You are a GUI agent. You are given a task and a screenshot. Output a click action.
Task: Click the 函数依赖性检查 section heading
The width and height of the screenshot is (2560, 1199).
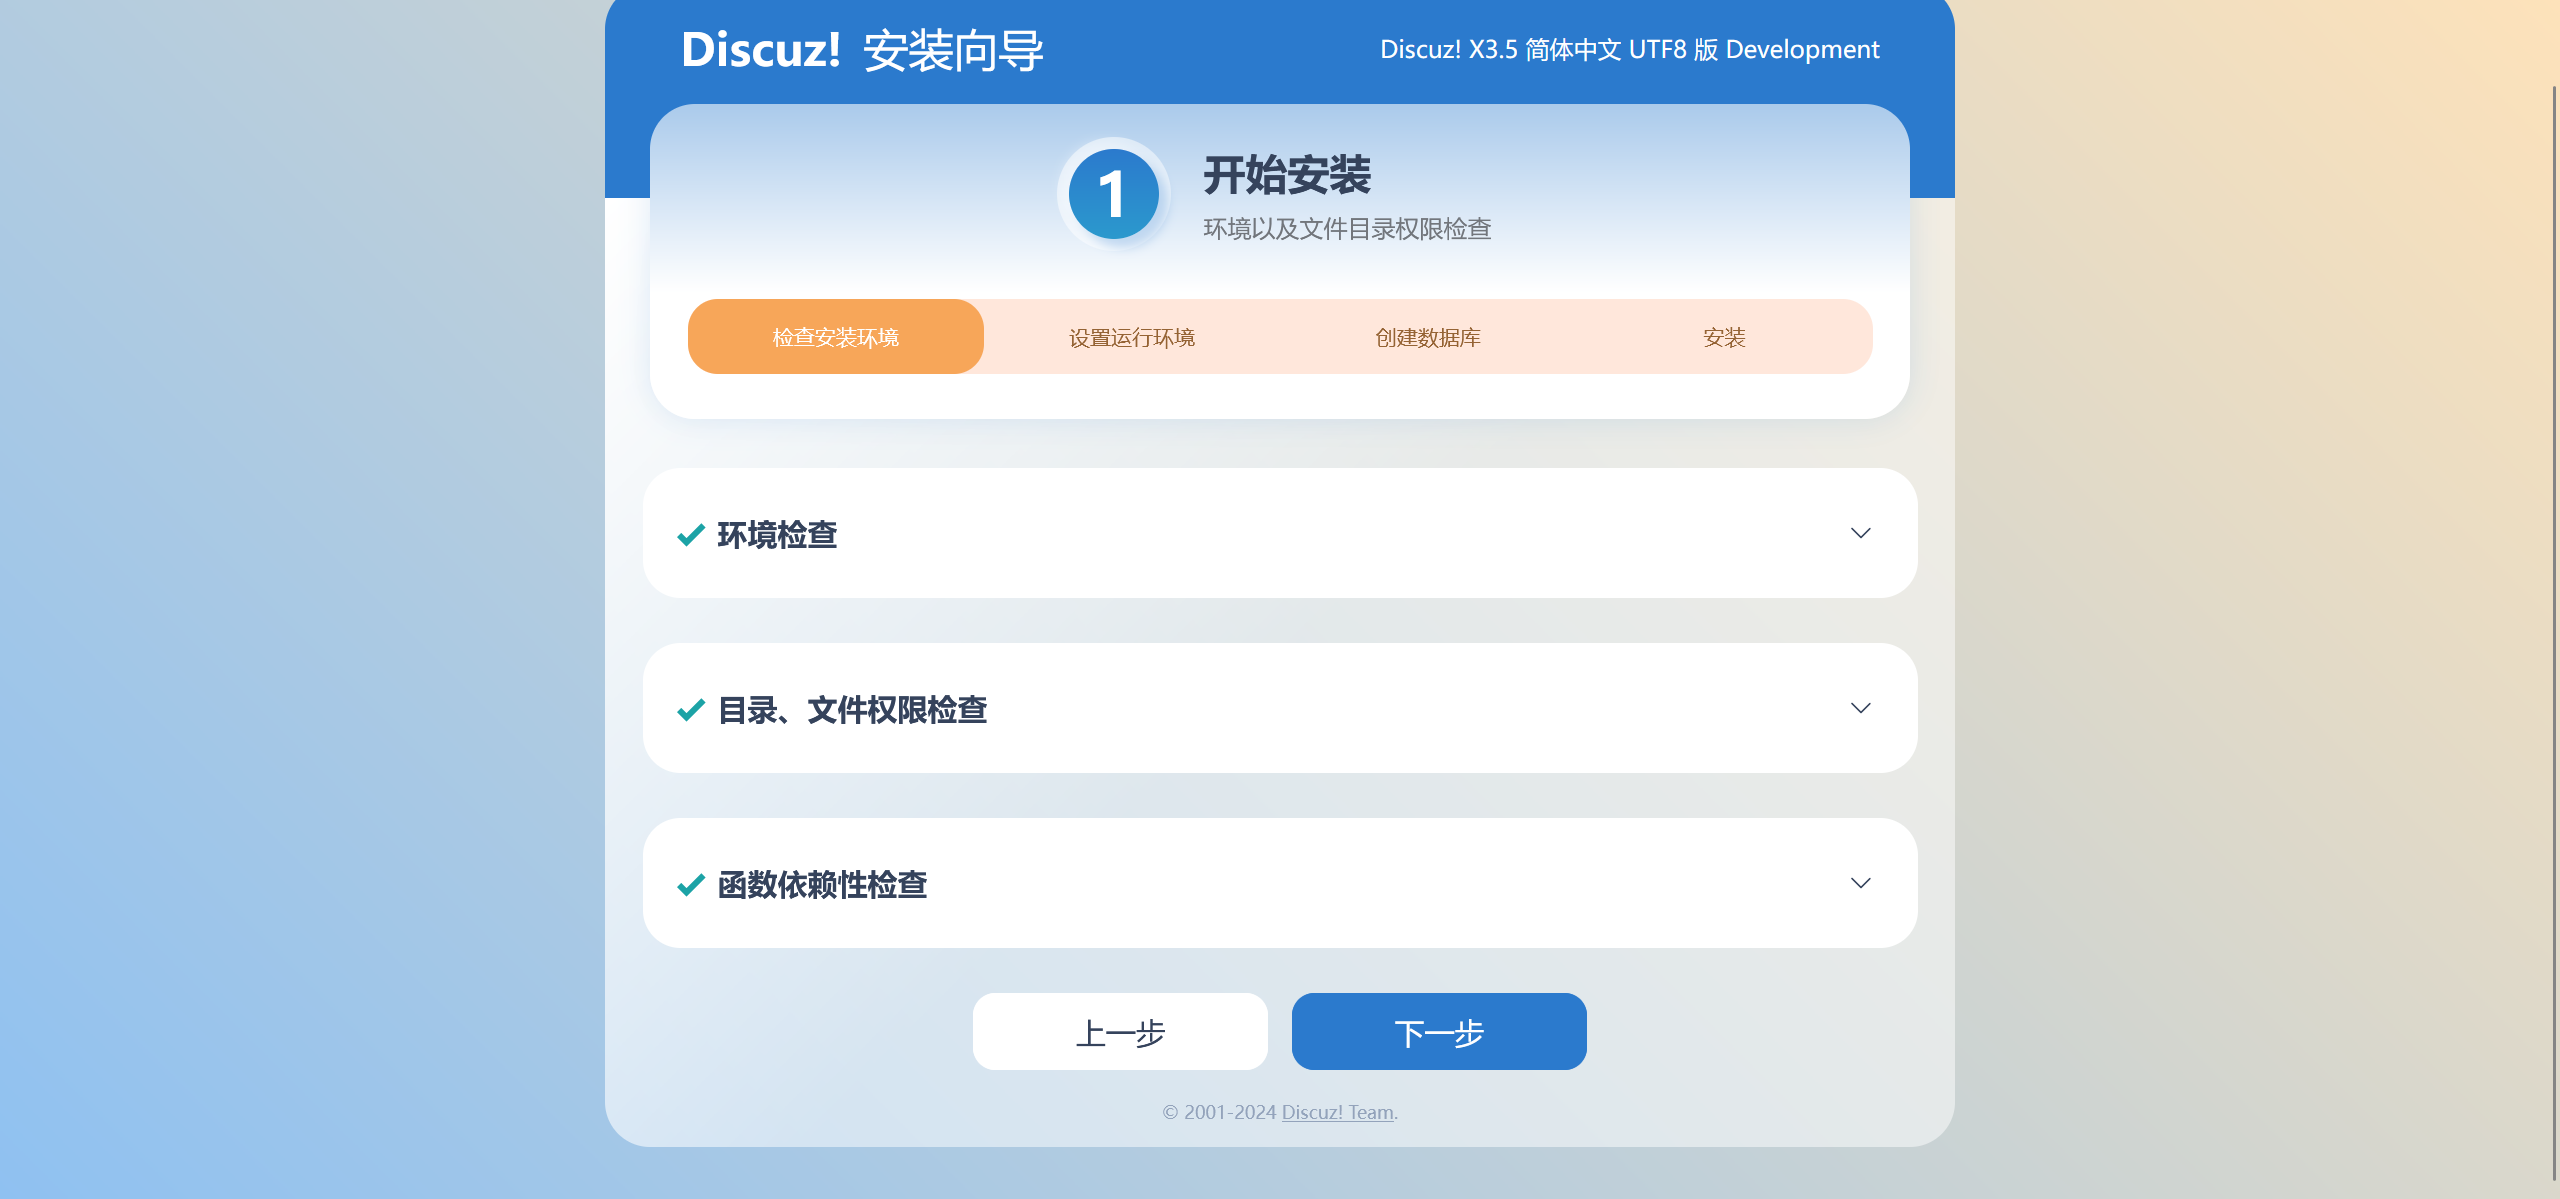click(822, 885)
